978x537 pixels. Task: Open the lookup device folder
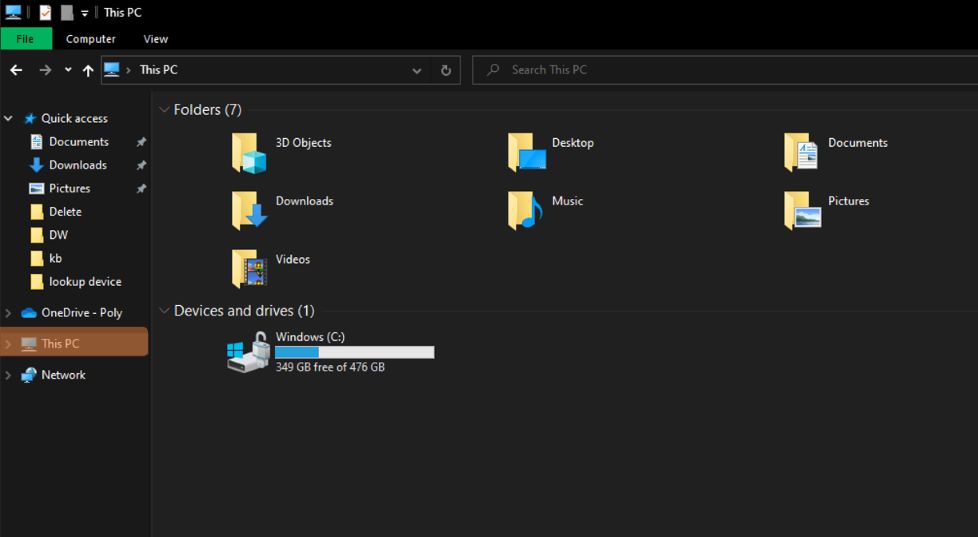coord(85,282)
